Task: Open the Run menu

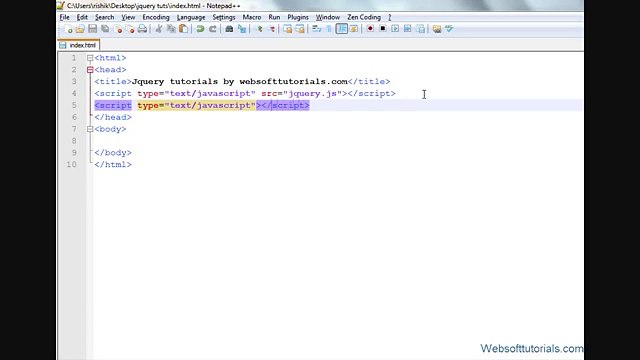Action: coord(274,17)
